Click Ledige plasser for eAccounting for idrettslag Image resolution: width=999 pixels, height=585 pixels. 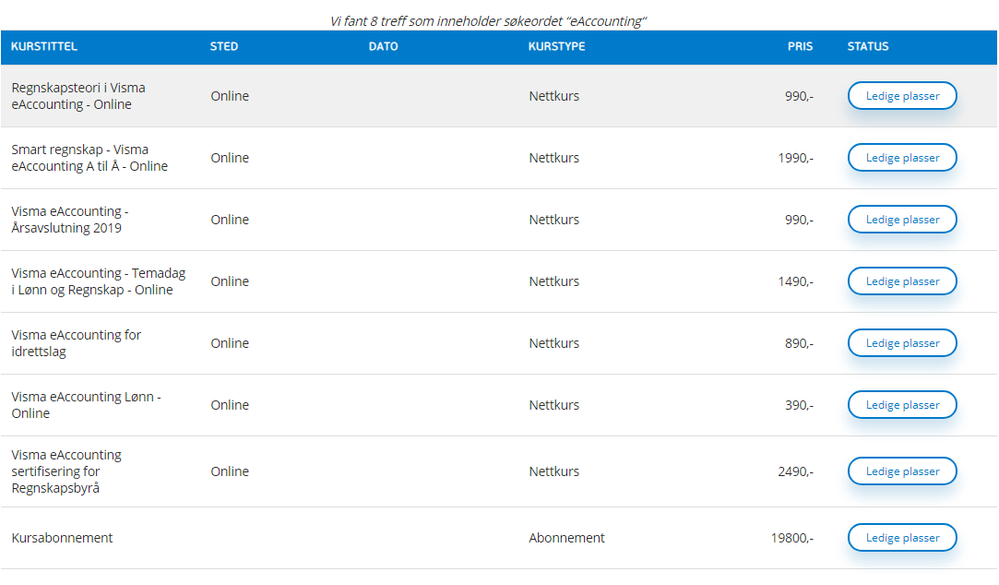(902, 343)
